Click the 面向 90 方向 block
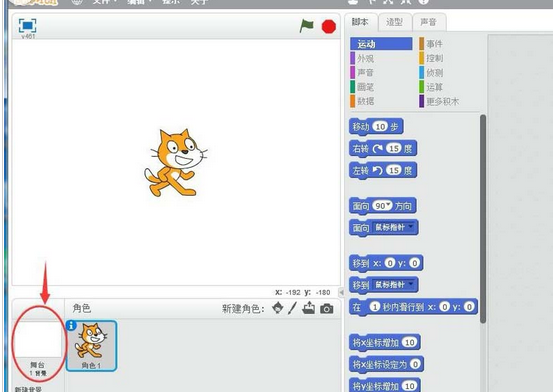Image resolution: width=553 pixels, height=392 pixels. click(x=383, y=206)
